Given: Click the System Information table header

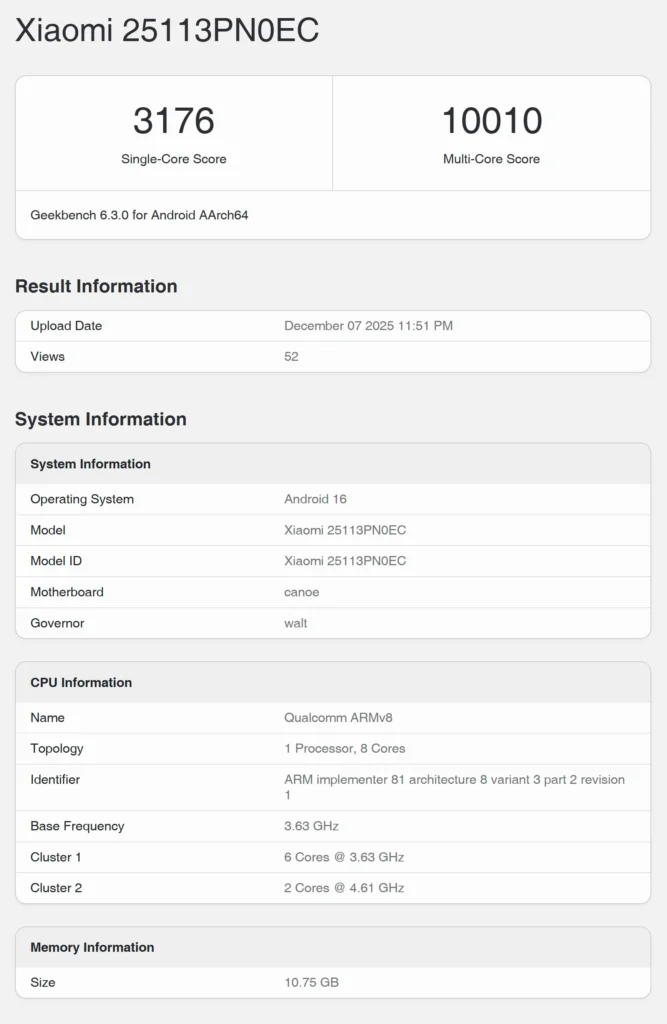Looking at the screenshot, I should pyautogui.click(x=90, y=464).
